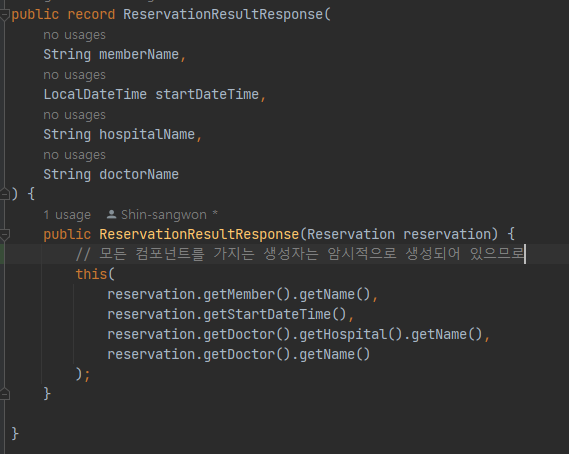The height and width of the screenshot is (454, 569).
Task: Collapse the ReservationResultResponse record fold marker
Action: pos(4,15)
